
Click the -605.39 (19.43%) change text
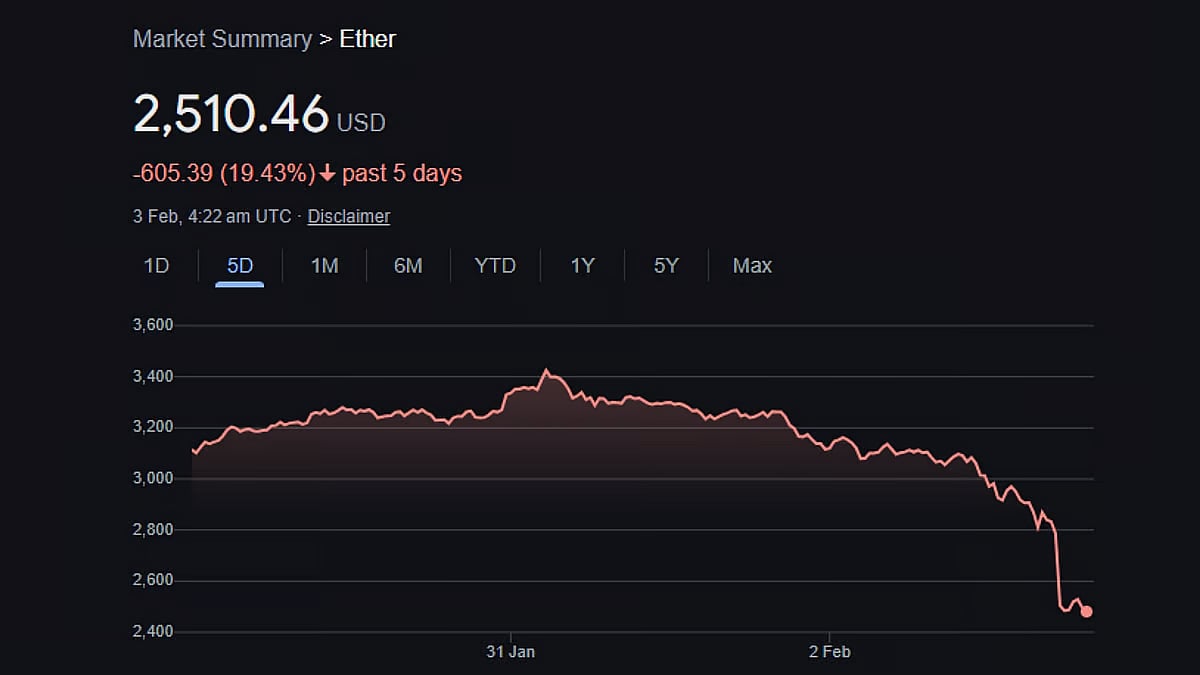click(x=224, y=174)
